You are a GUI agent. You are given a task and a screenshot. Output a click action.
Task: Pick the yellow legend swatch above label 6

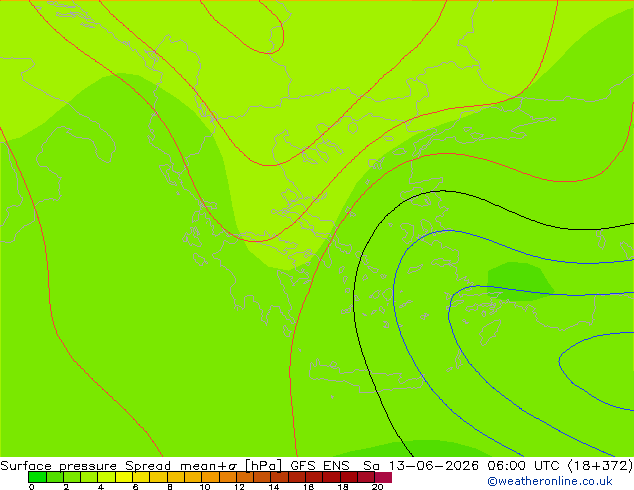pyautogui.click(x=141, y=477)
